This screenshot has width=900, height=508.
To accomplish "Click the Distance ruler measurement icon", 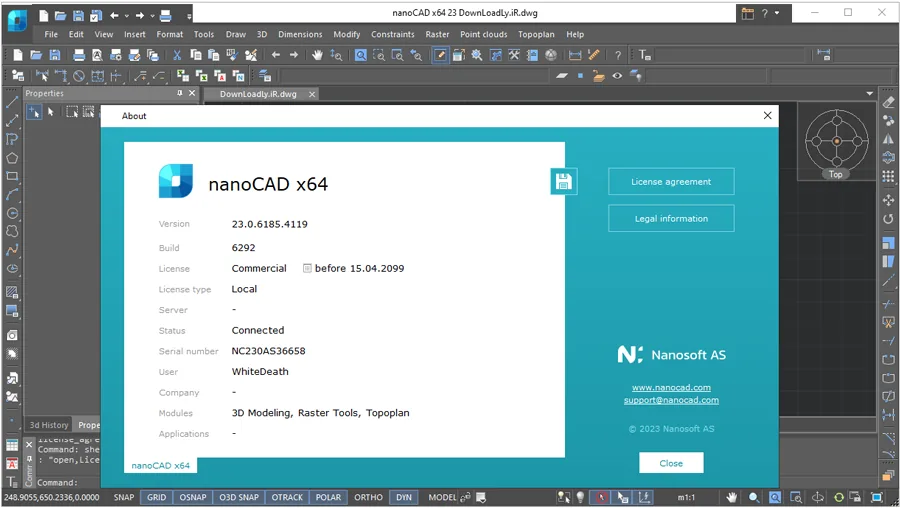I will [593, 55].
